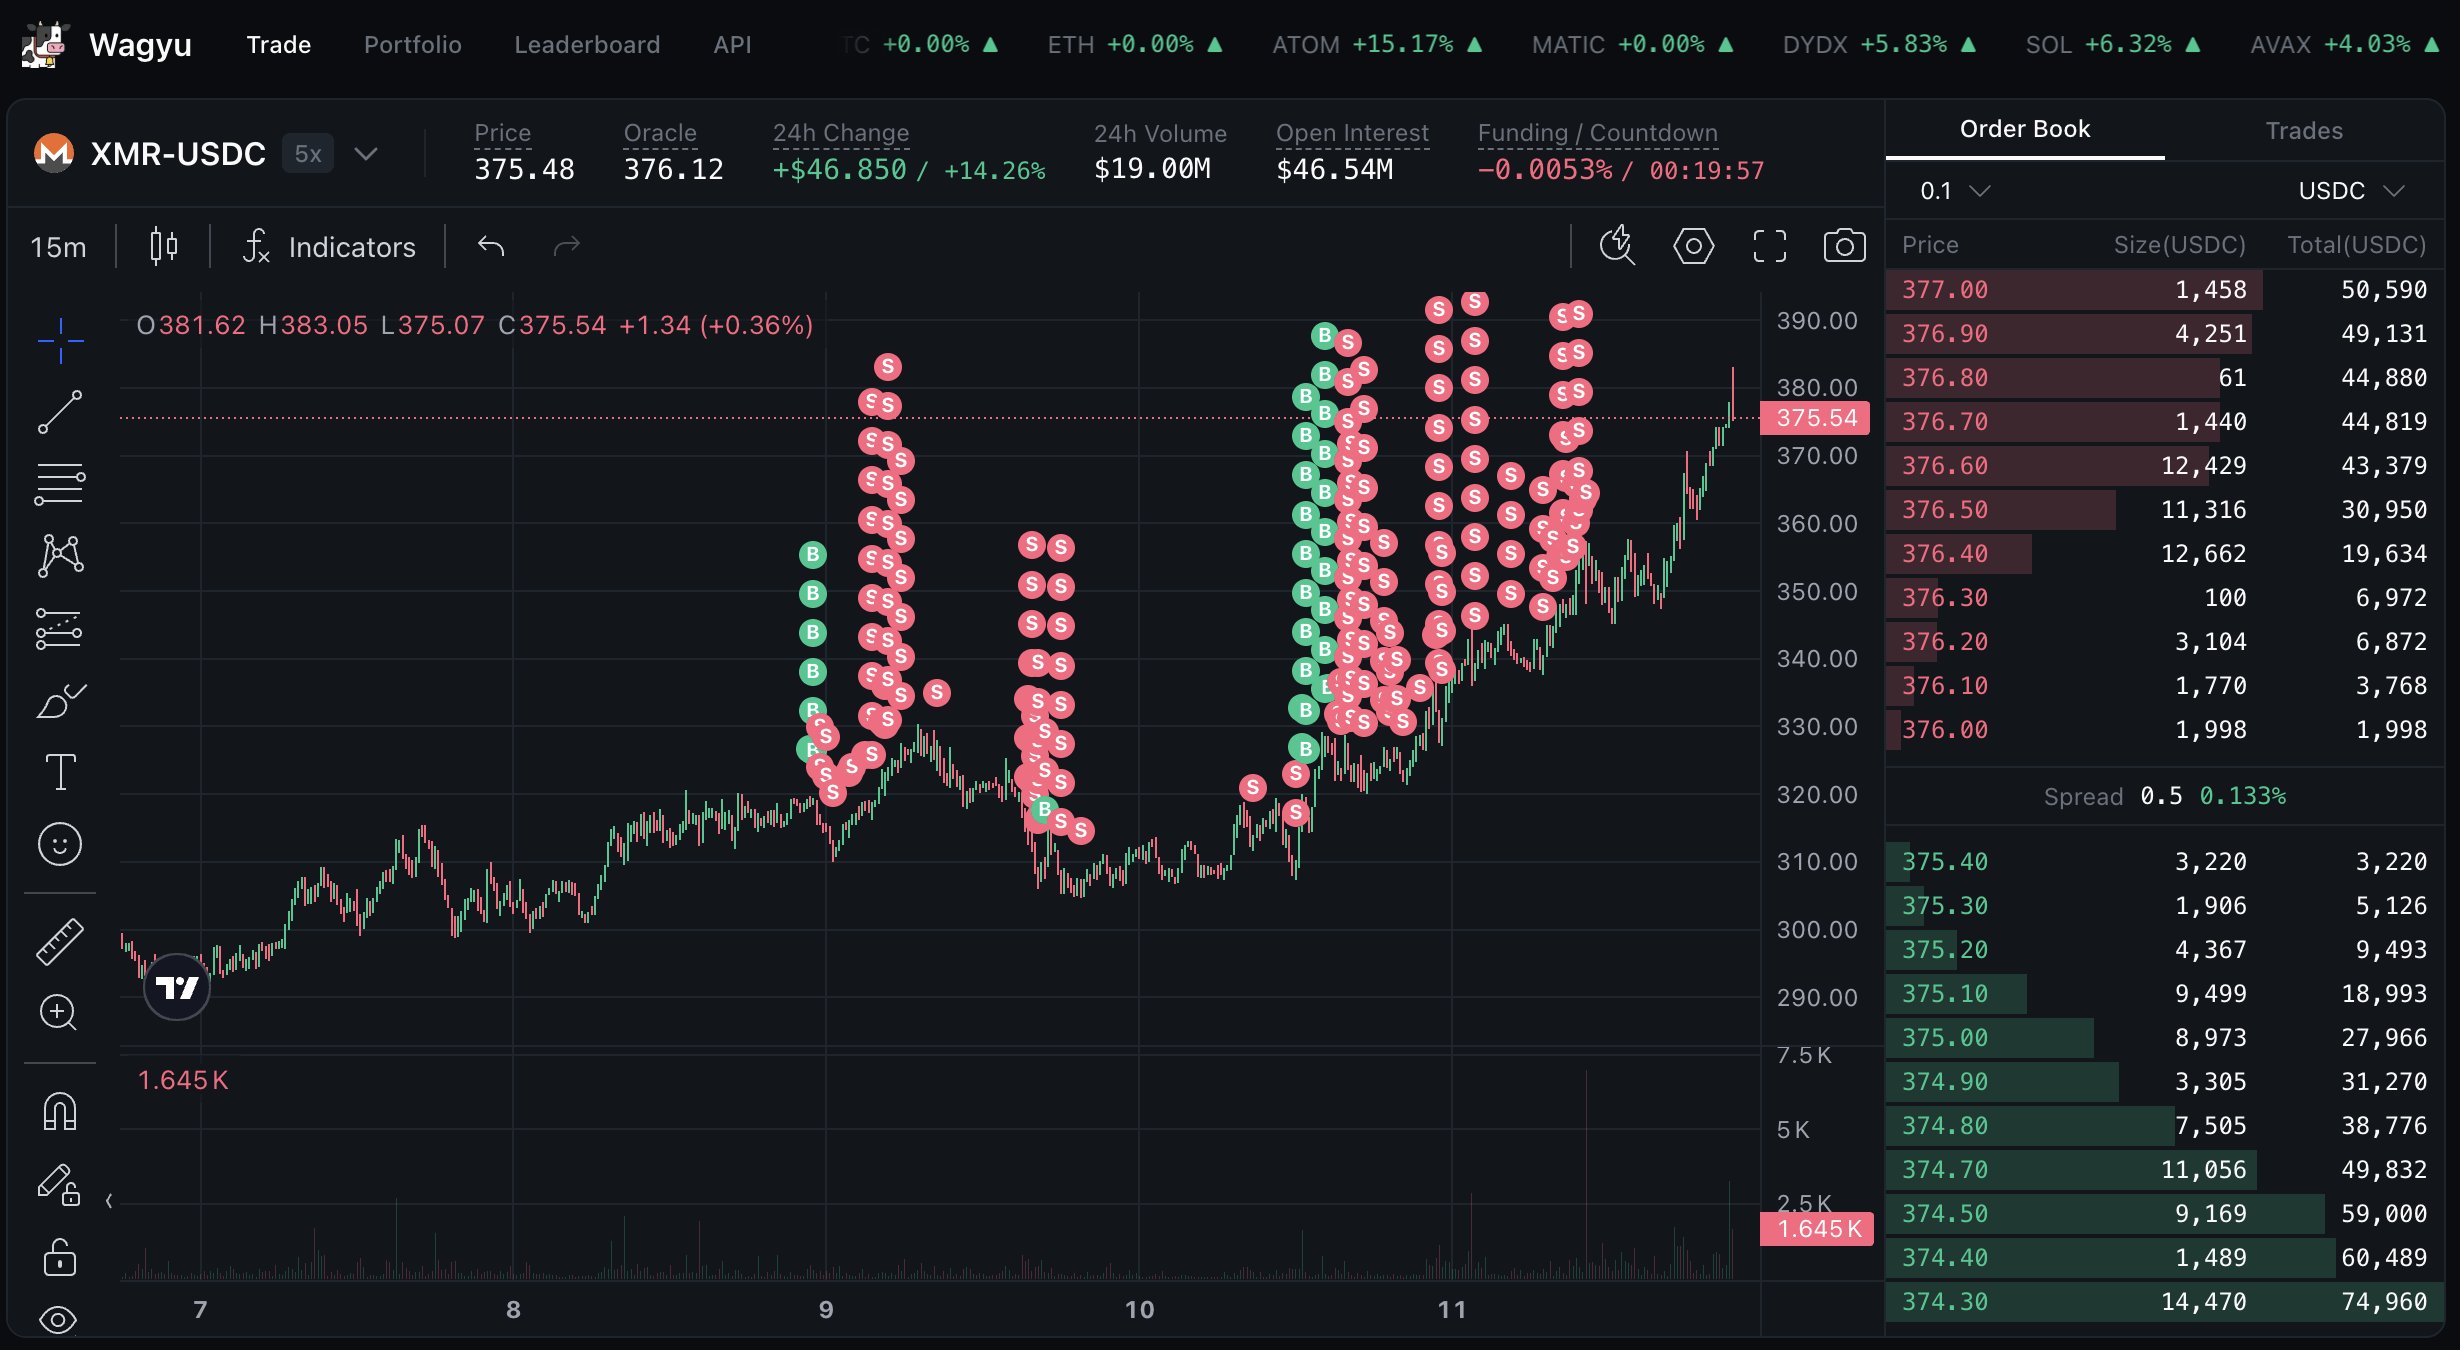Open the Indicators menu
Viewport: 2460px width, 1350px height.
point(330,247)
